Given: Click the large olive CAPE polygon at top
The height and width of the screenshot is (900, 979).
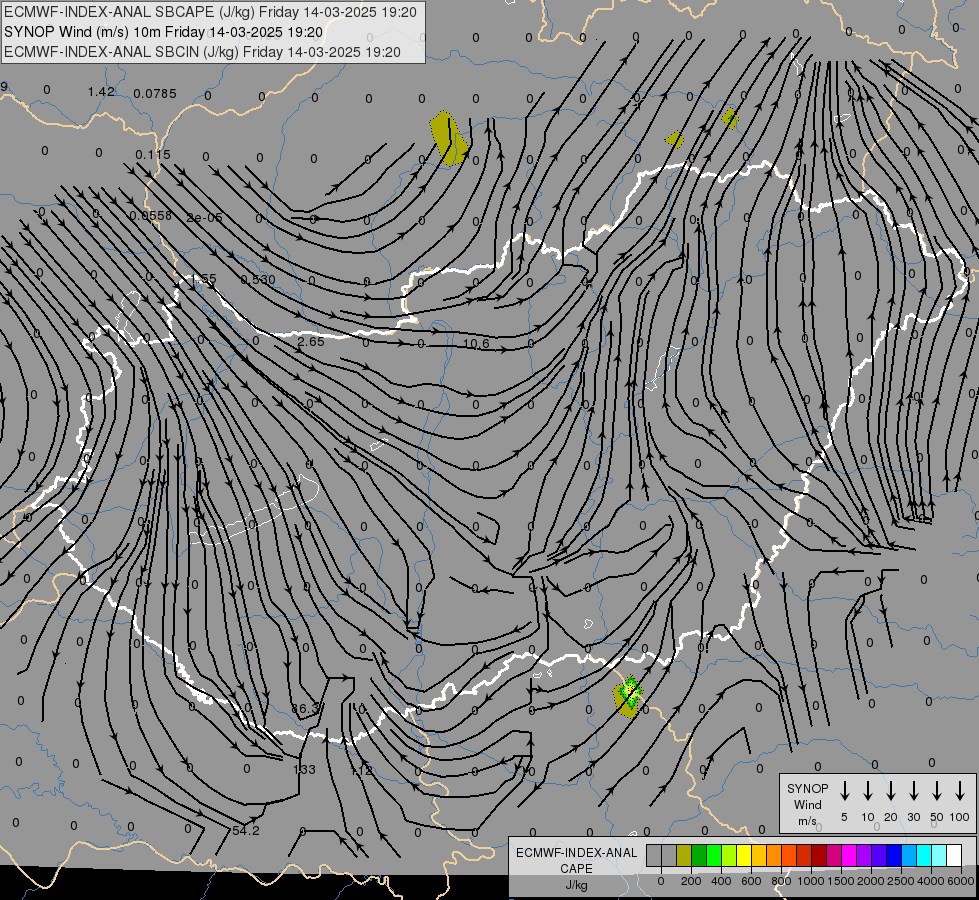Looking at the screenshot, I should [448, 139].
